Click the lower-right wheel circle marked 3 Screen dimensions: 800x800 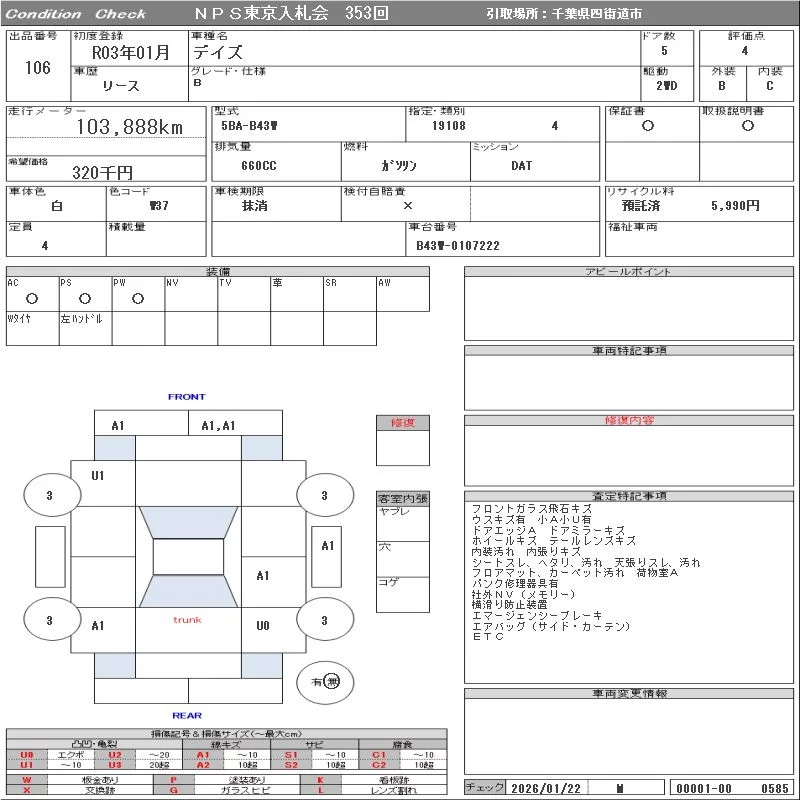pos(324,620)
